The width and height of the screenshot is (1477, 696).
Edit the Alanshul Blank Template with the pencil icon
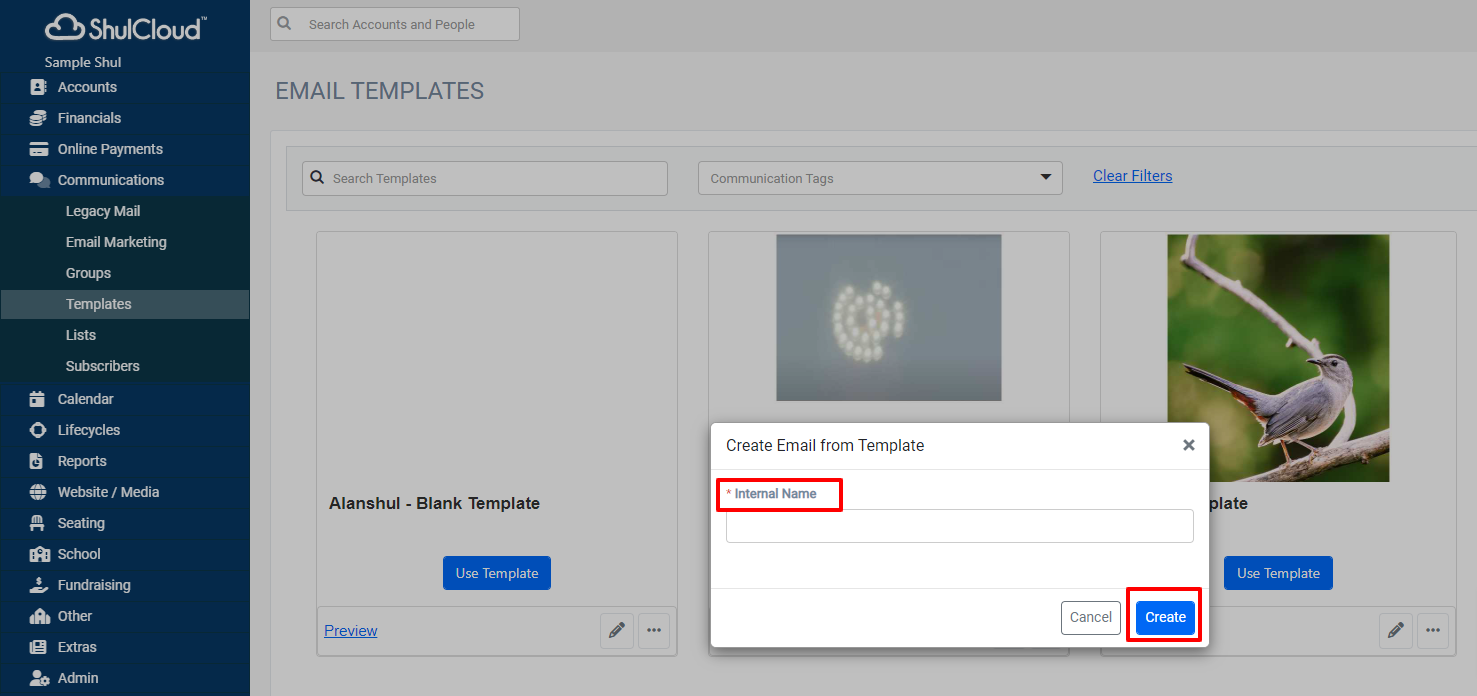tap(617, 630)
